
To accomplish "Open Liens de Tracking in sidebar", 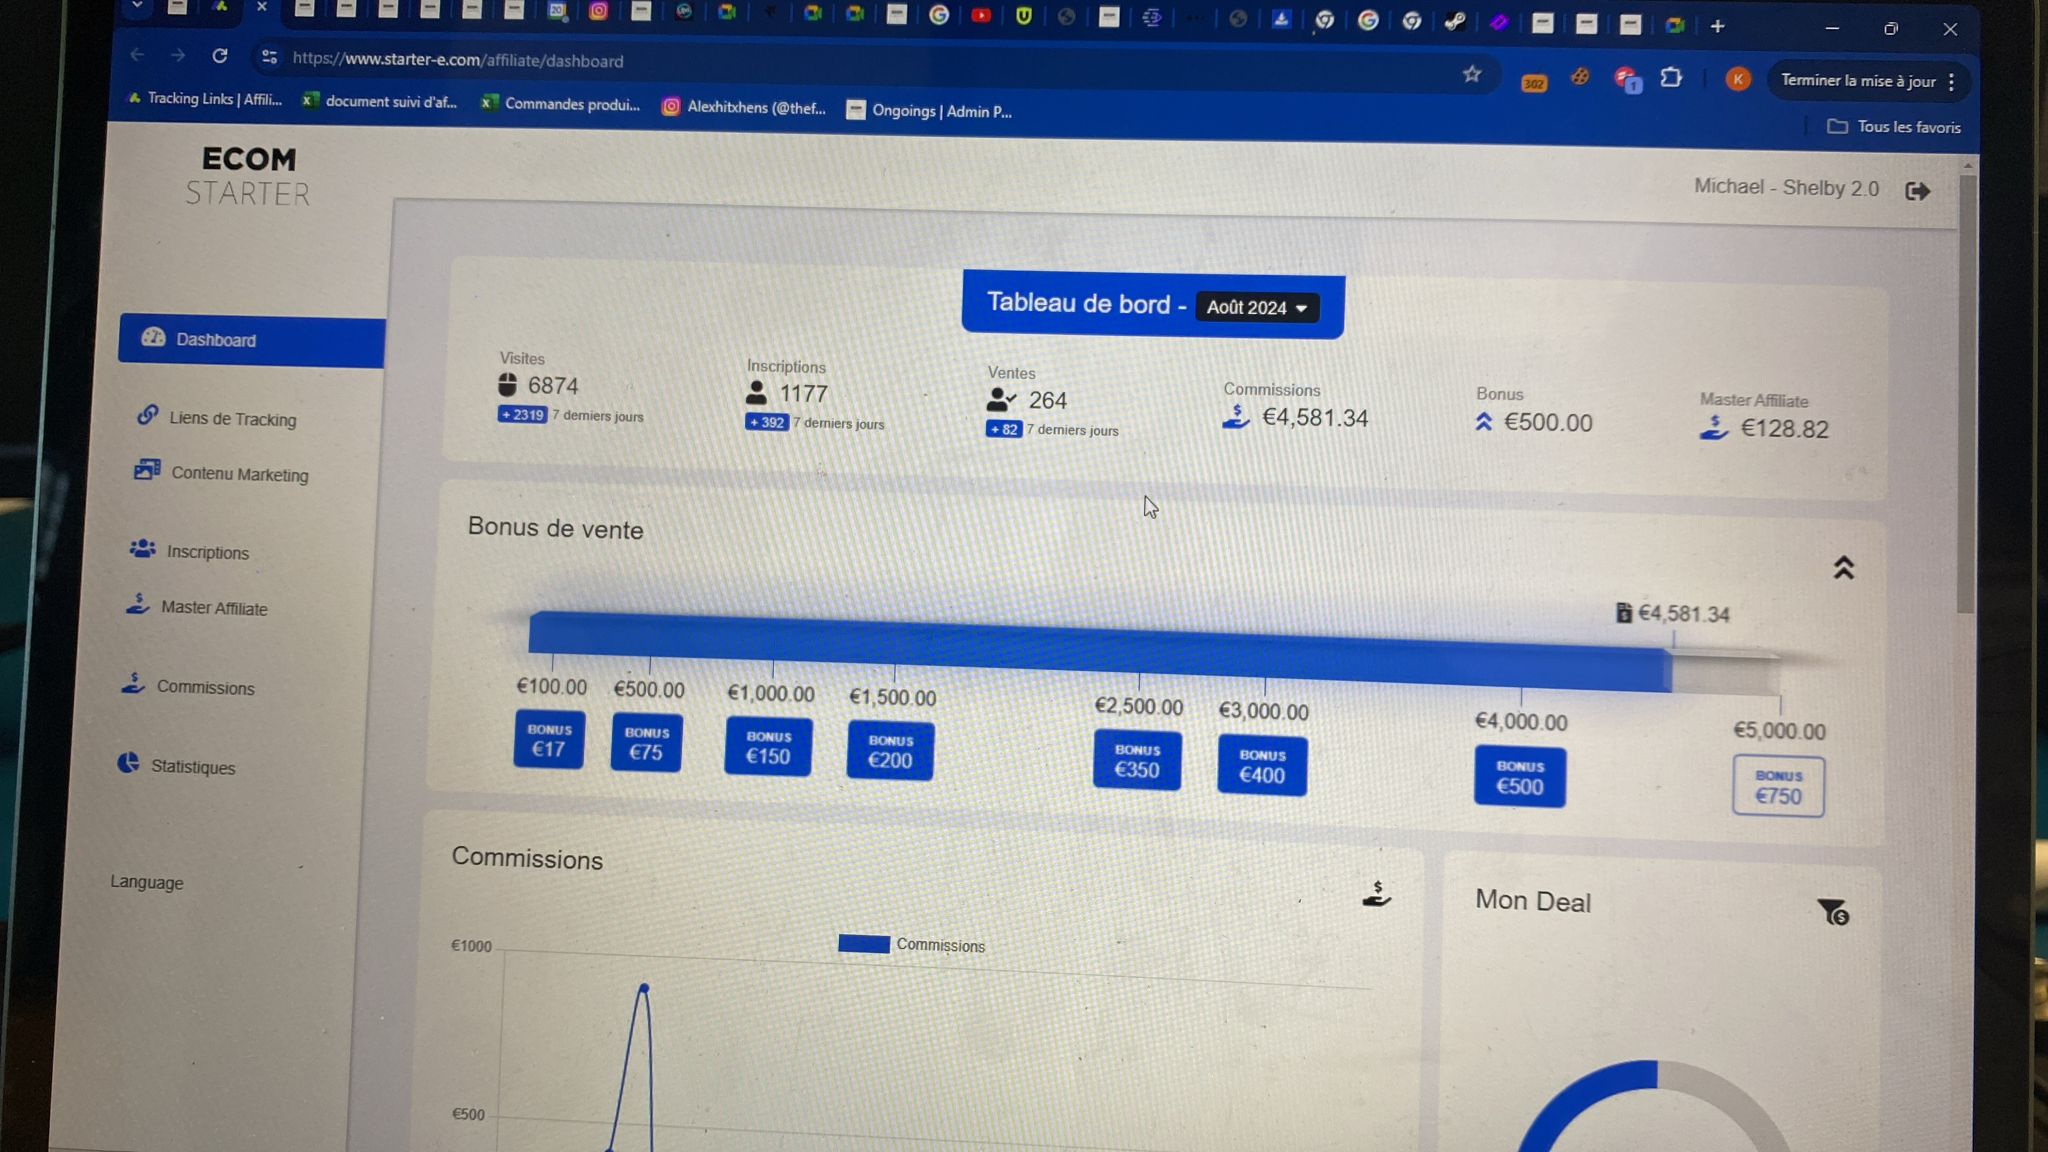I will click(231, 419).
